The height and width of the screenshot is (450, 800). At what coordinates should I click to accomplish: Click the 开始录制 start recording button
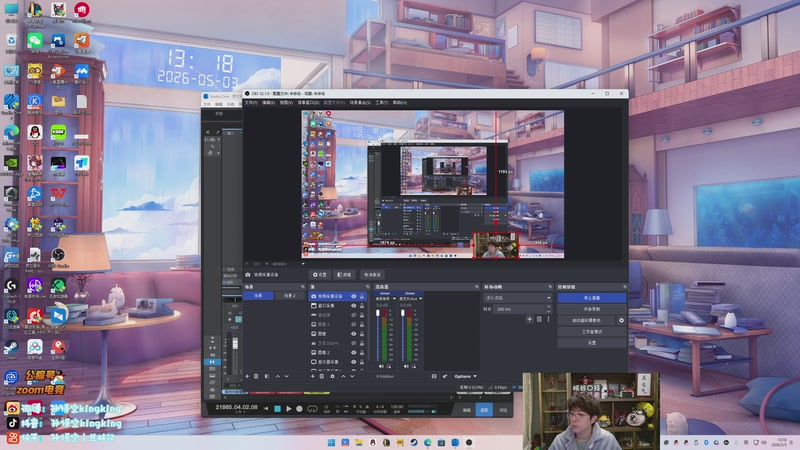[x=592, y=309]
